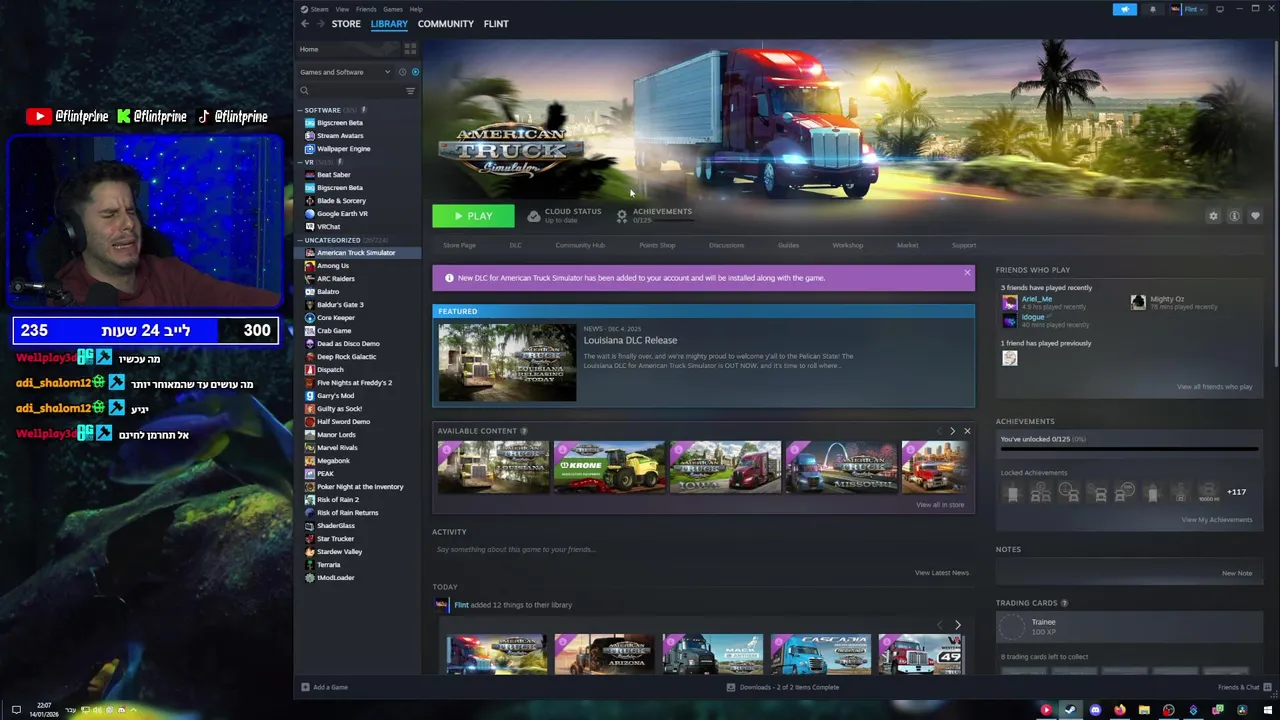The image size is (1280, 720).
Task: Click View Latest News
Action: click(942, 573)
